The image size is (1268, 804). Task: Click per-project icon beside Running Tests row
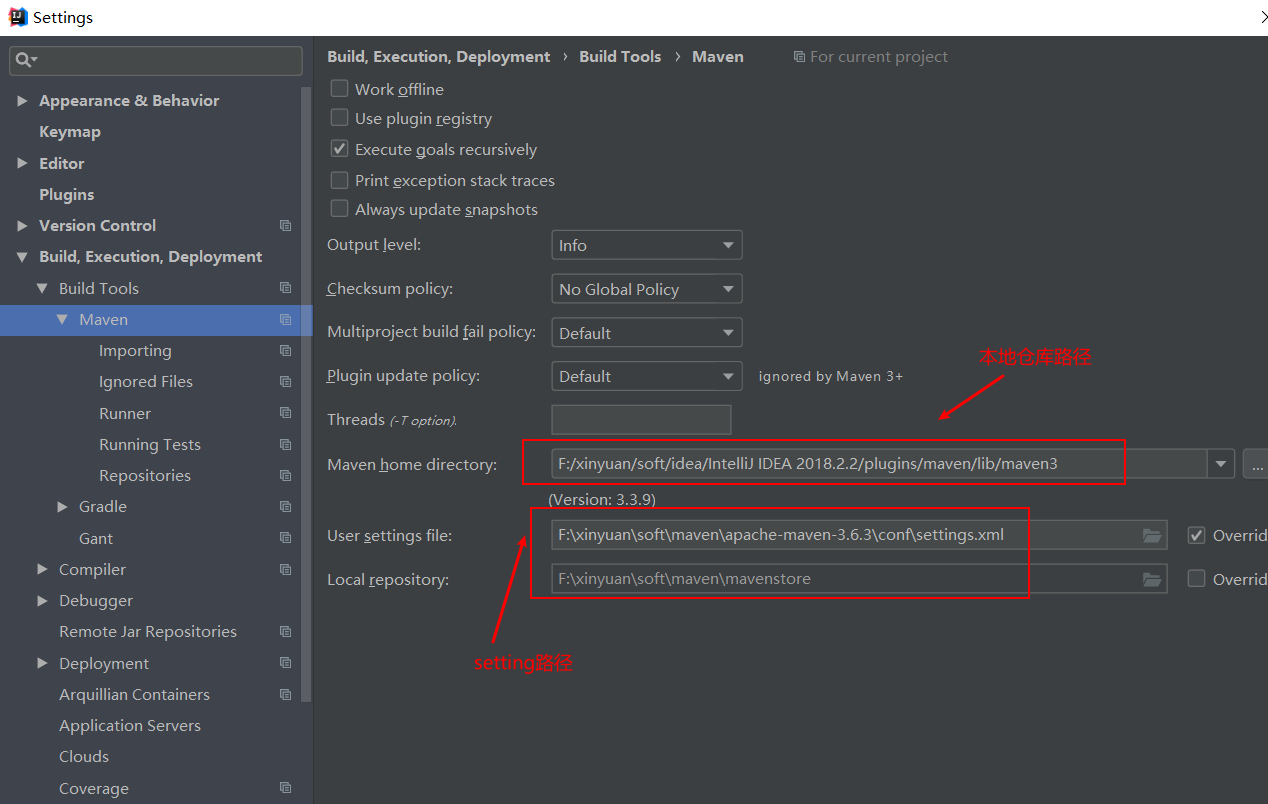(286, 444)
